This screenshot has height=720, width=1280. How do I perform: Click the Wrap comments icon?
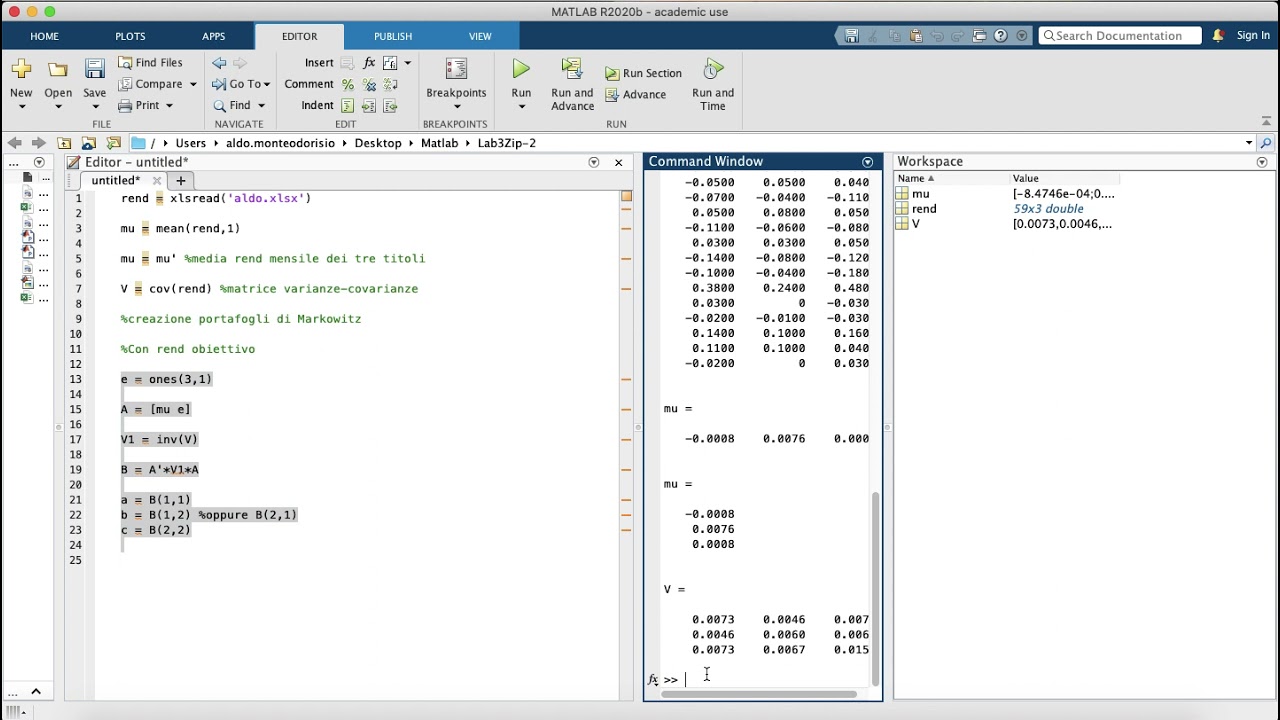point(390,85)
